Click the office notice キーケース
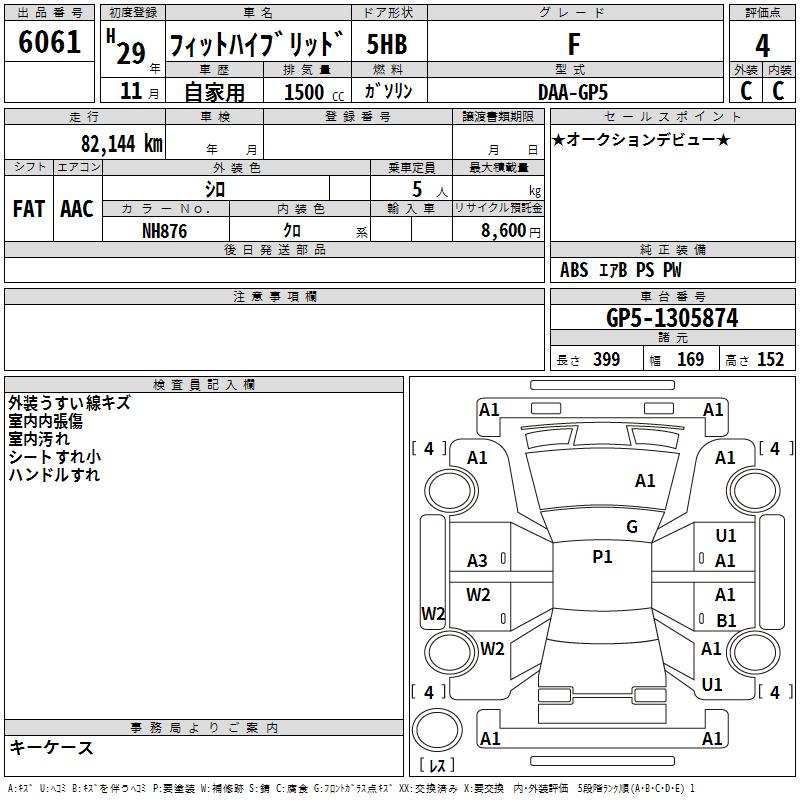The width and height of the screenshot is (800, 800). pos(52,747)
